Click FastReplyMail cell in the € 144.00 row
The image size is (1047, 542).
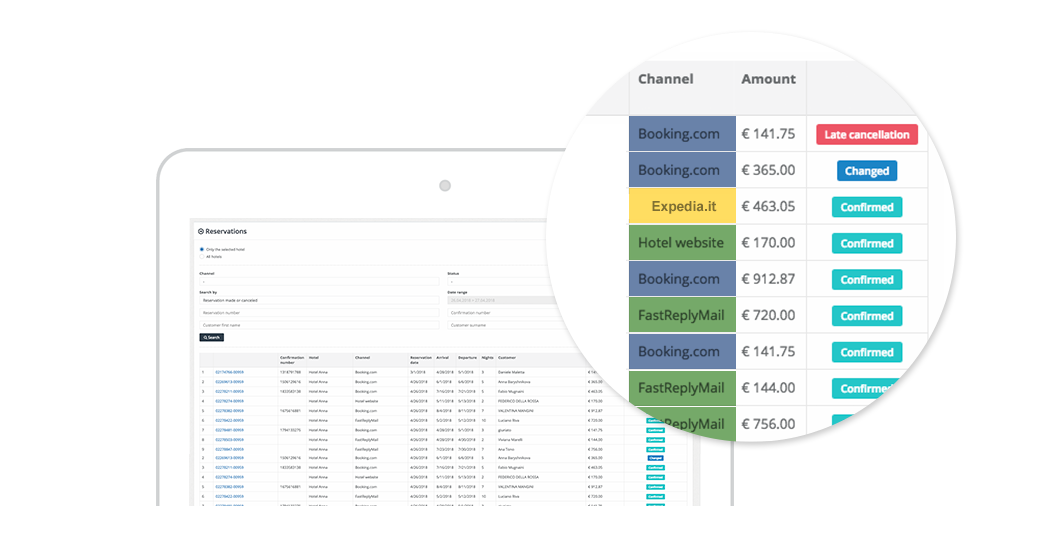(x=682, y=388)
